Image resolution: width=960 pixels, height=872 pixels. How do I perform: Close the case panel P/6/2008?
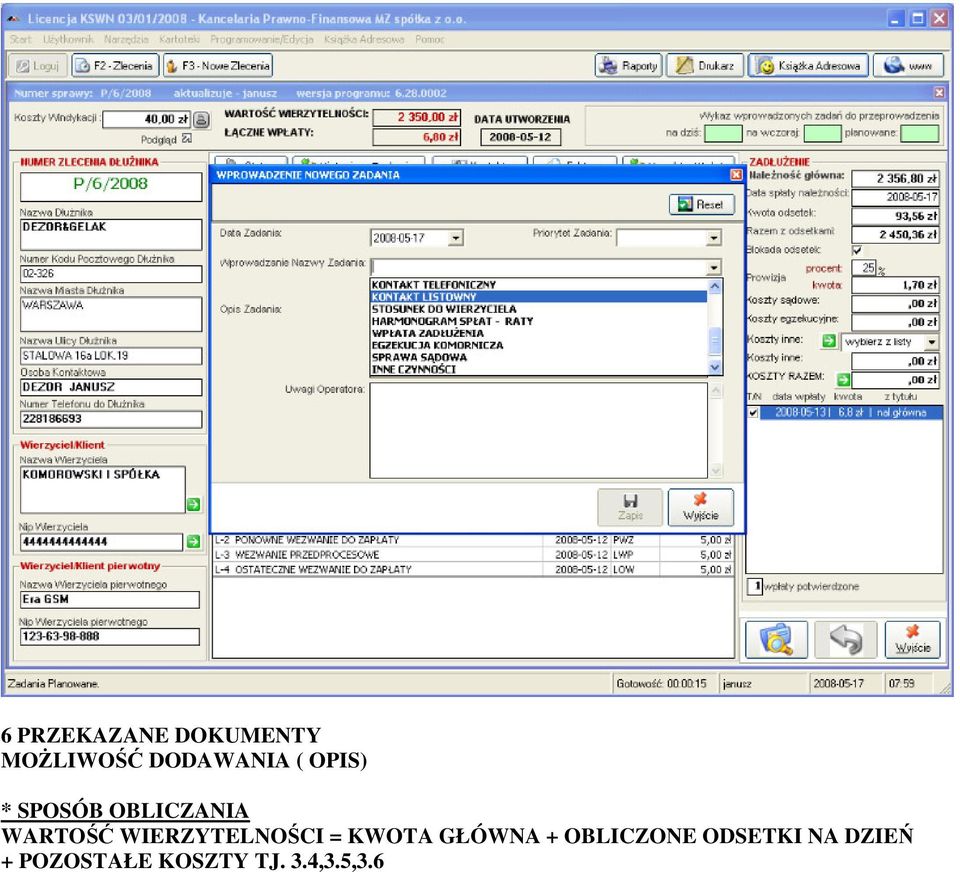point(939,93)
